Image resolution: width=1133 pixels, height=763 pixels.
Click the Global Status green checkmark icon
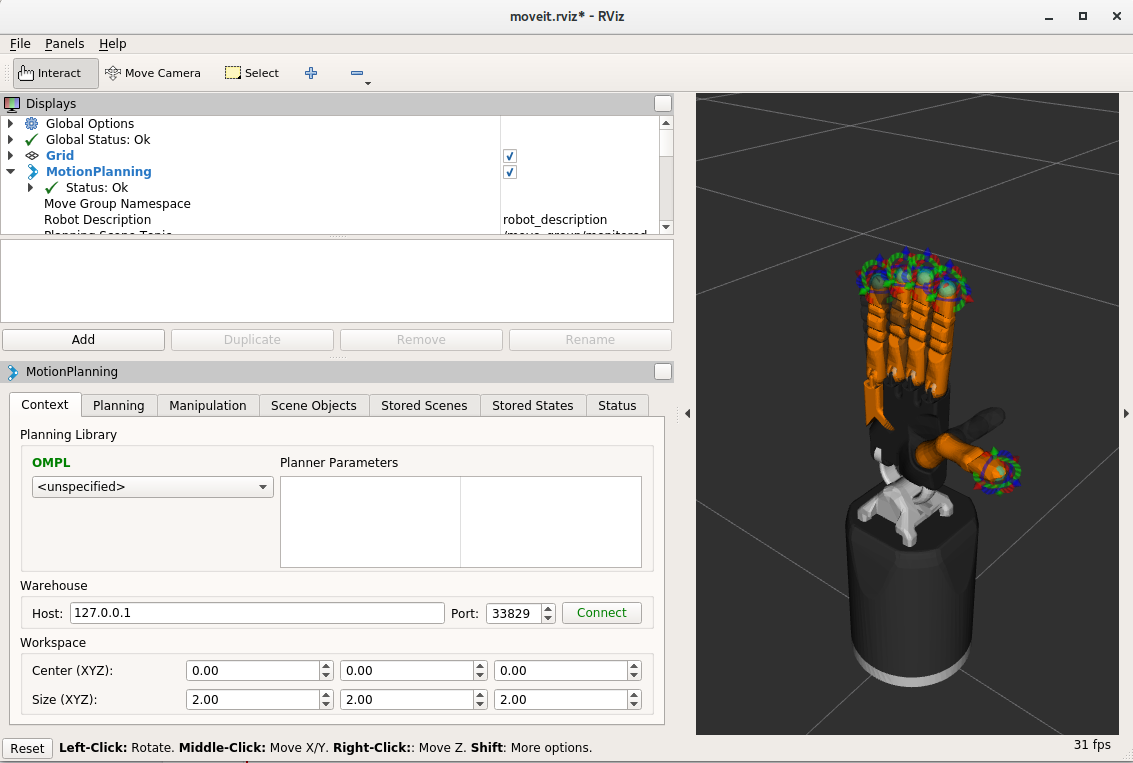pyautogui.click(x=32, y=139)
